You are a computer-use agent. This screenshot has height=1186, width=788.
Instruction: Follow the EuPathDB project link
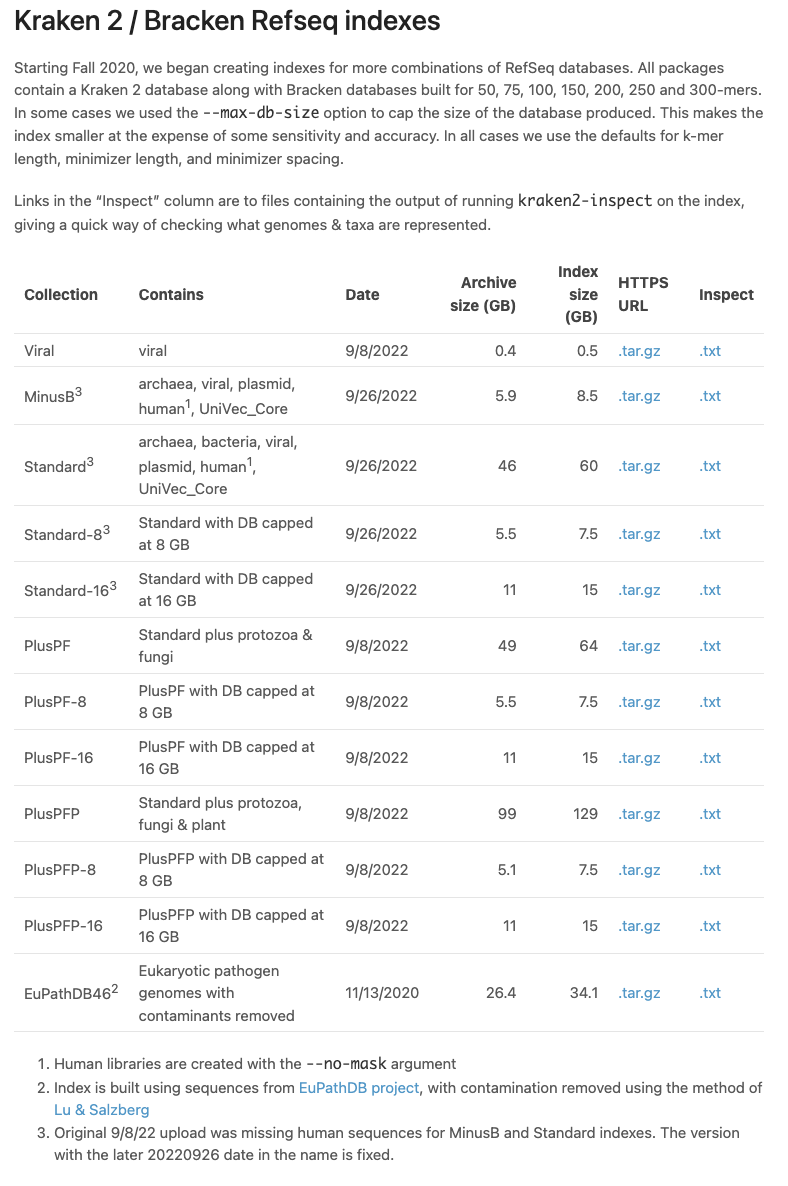[359, 1088]
